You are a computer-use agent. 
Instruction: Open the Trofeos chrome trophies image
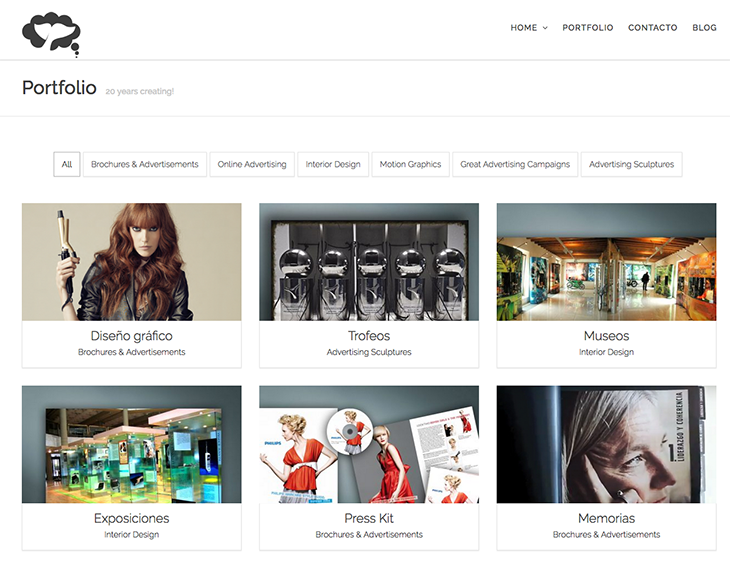click(x=369, y=262)
